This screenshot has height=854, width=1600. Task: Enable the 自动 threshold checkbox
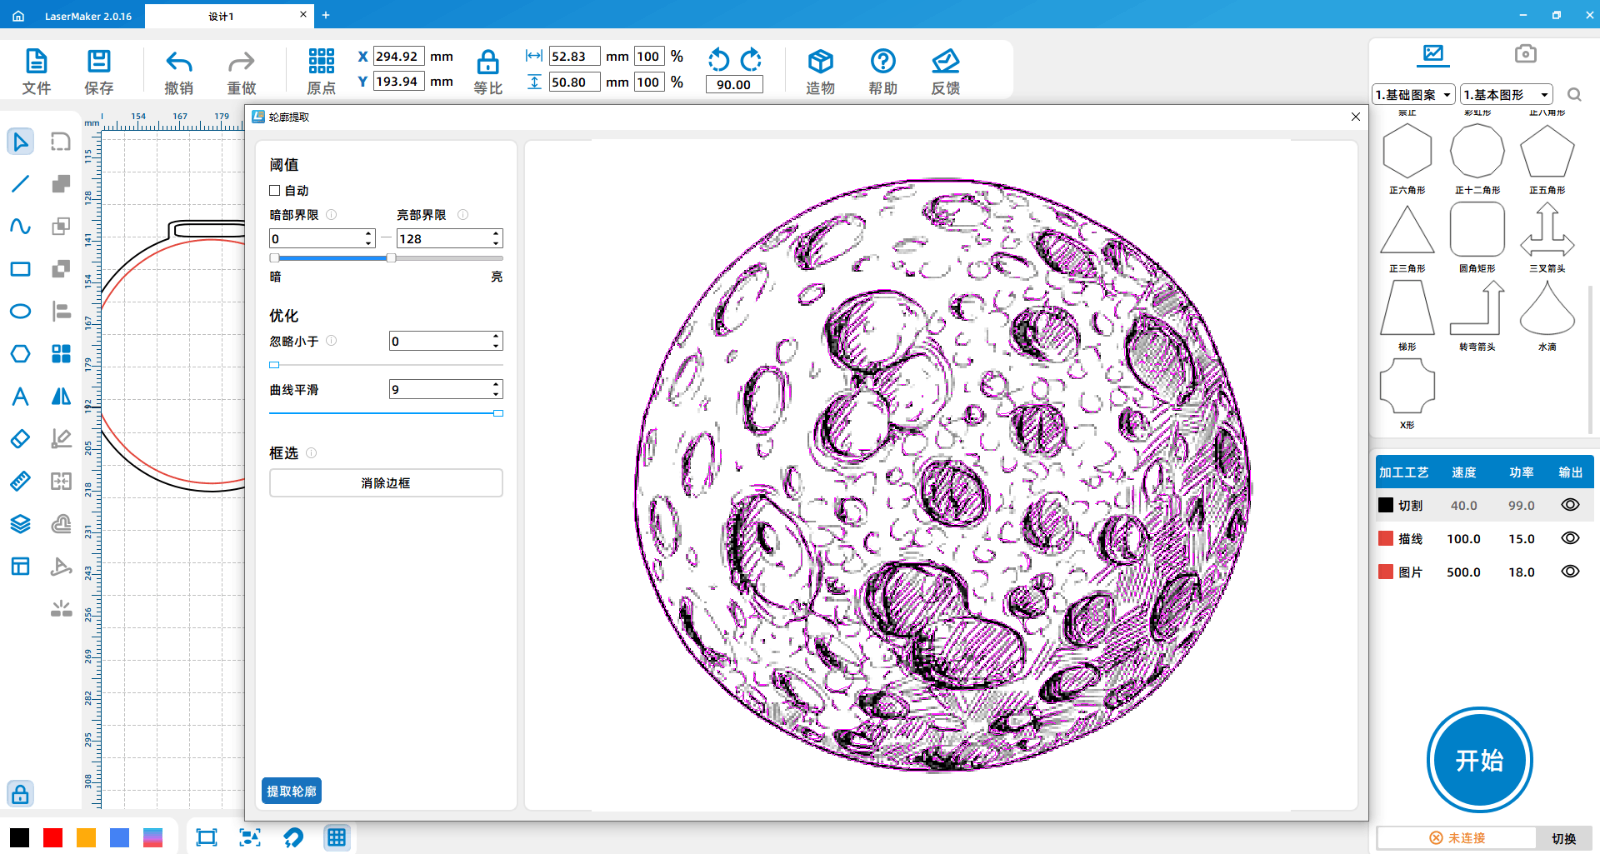pyautogui.click(x=275, y=191)
